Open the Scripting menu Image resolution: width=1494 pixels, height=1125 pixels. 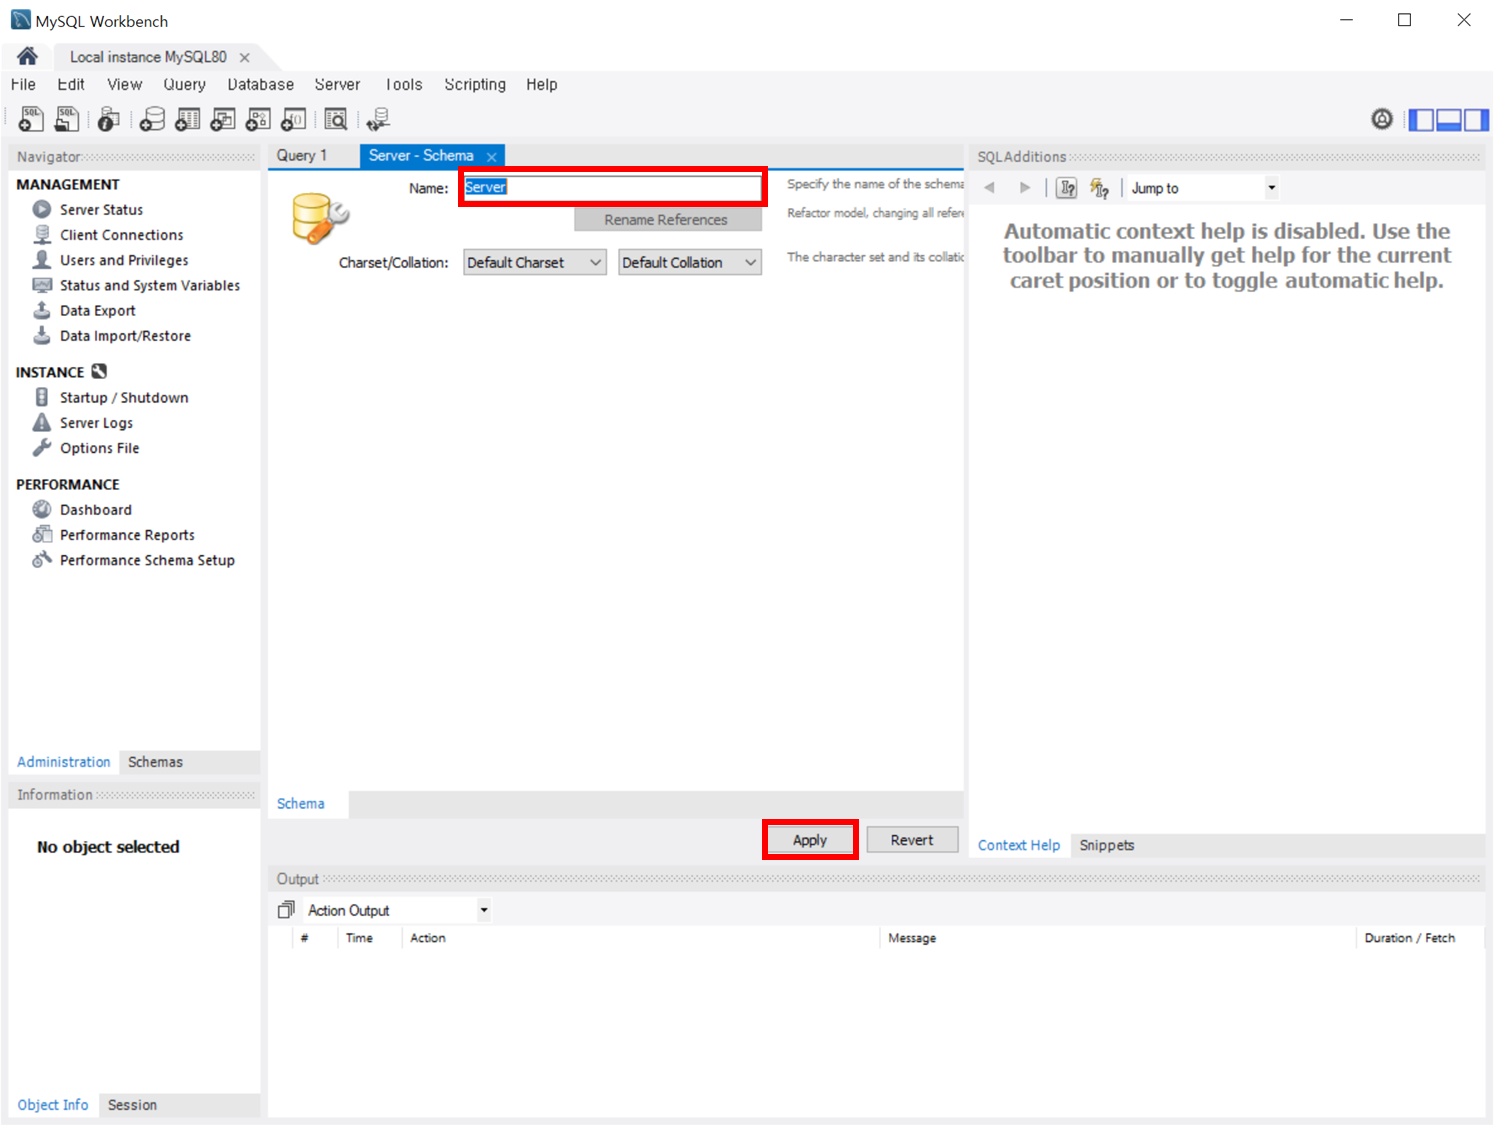[475, 84]
